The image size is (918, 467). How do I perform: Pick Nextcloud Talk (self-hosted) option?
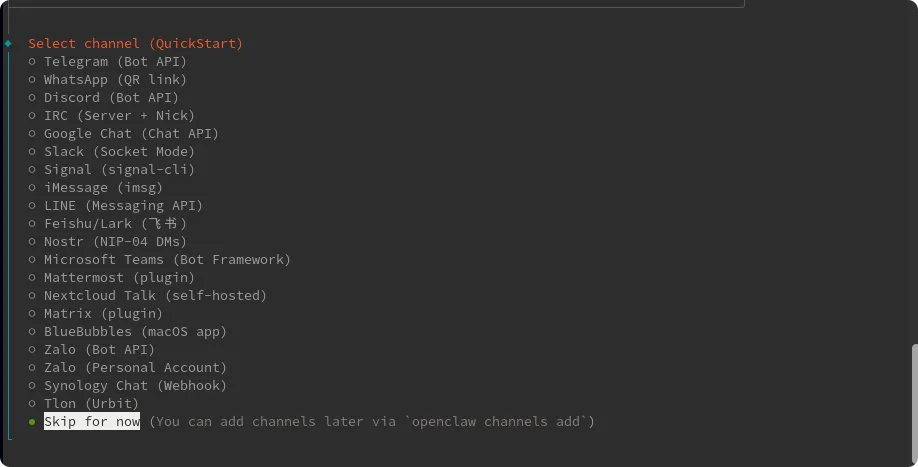click(155, 296)
